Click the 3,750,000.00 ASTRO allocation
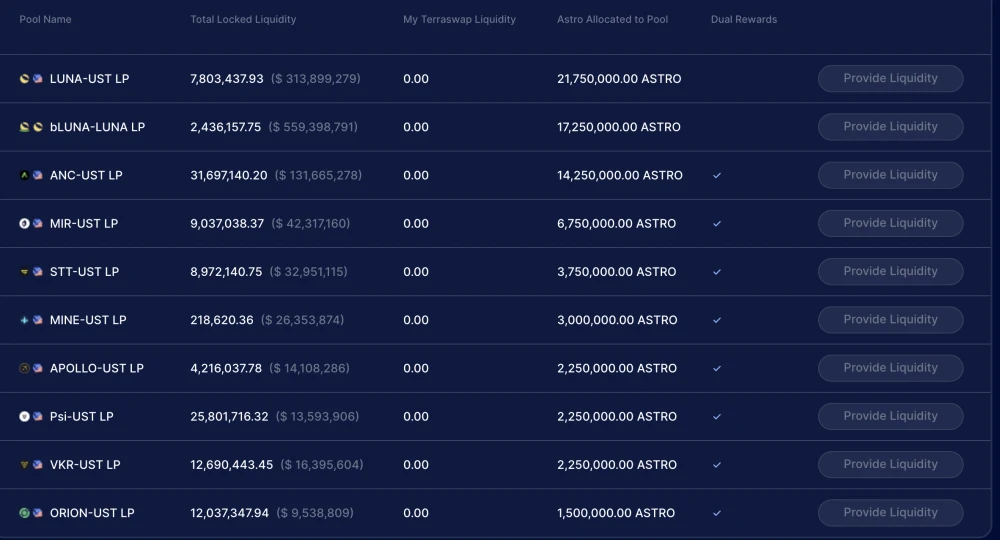The height and width of the screenshot is (540, 1000). 616,272
